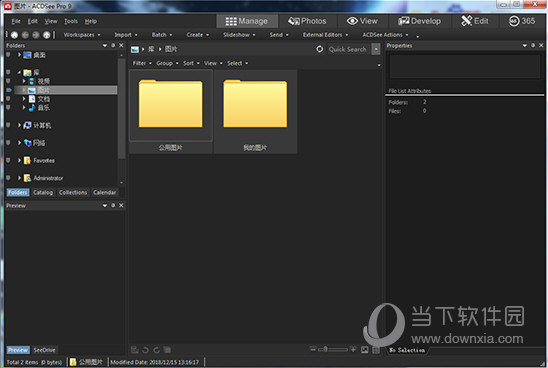
Task: Expand the 计算机 tree node
Action: [20, 125]
